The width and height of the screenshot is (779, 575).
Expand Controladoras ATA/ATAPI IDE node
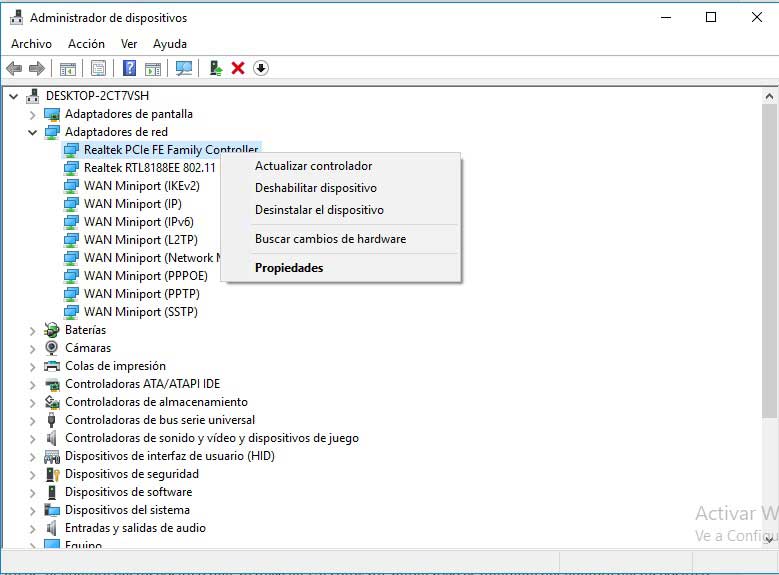(32, 385)
